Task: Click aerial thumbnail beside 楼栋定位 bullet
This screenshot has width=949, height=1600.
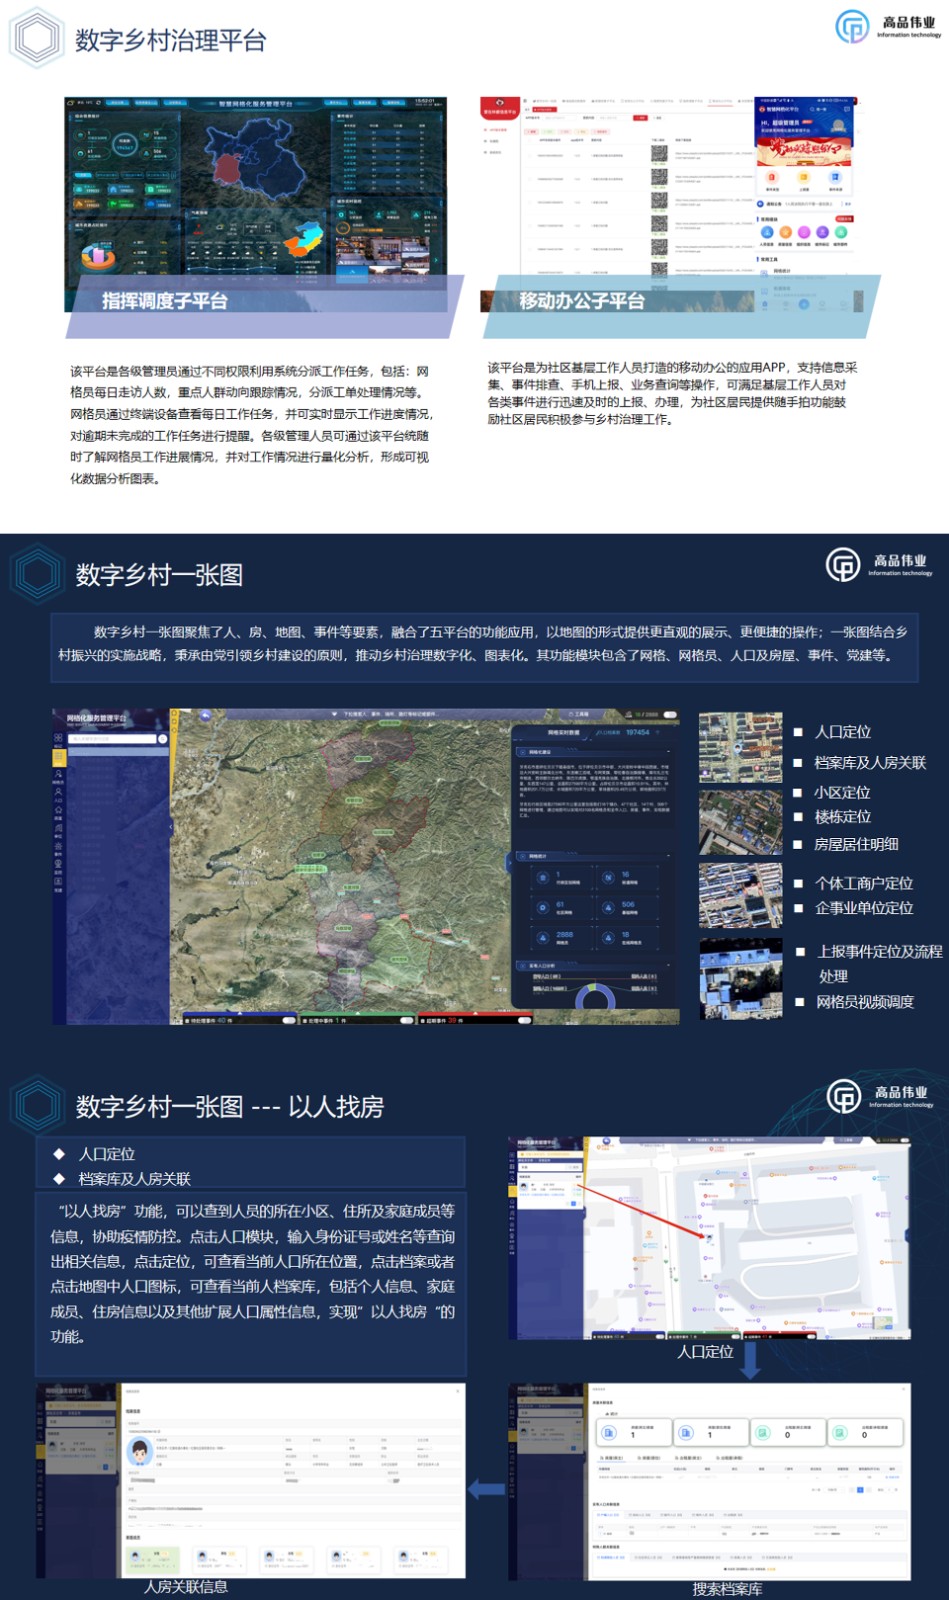Action: tap(740, 822)
